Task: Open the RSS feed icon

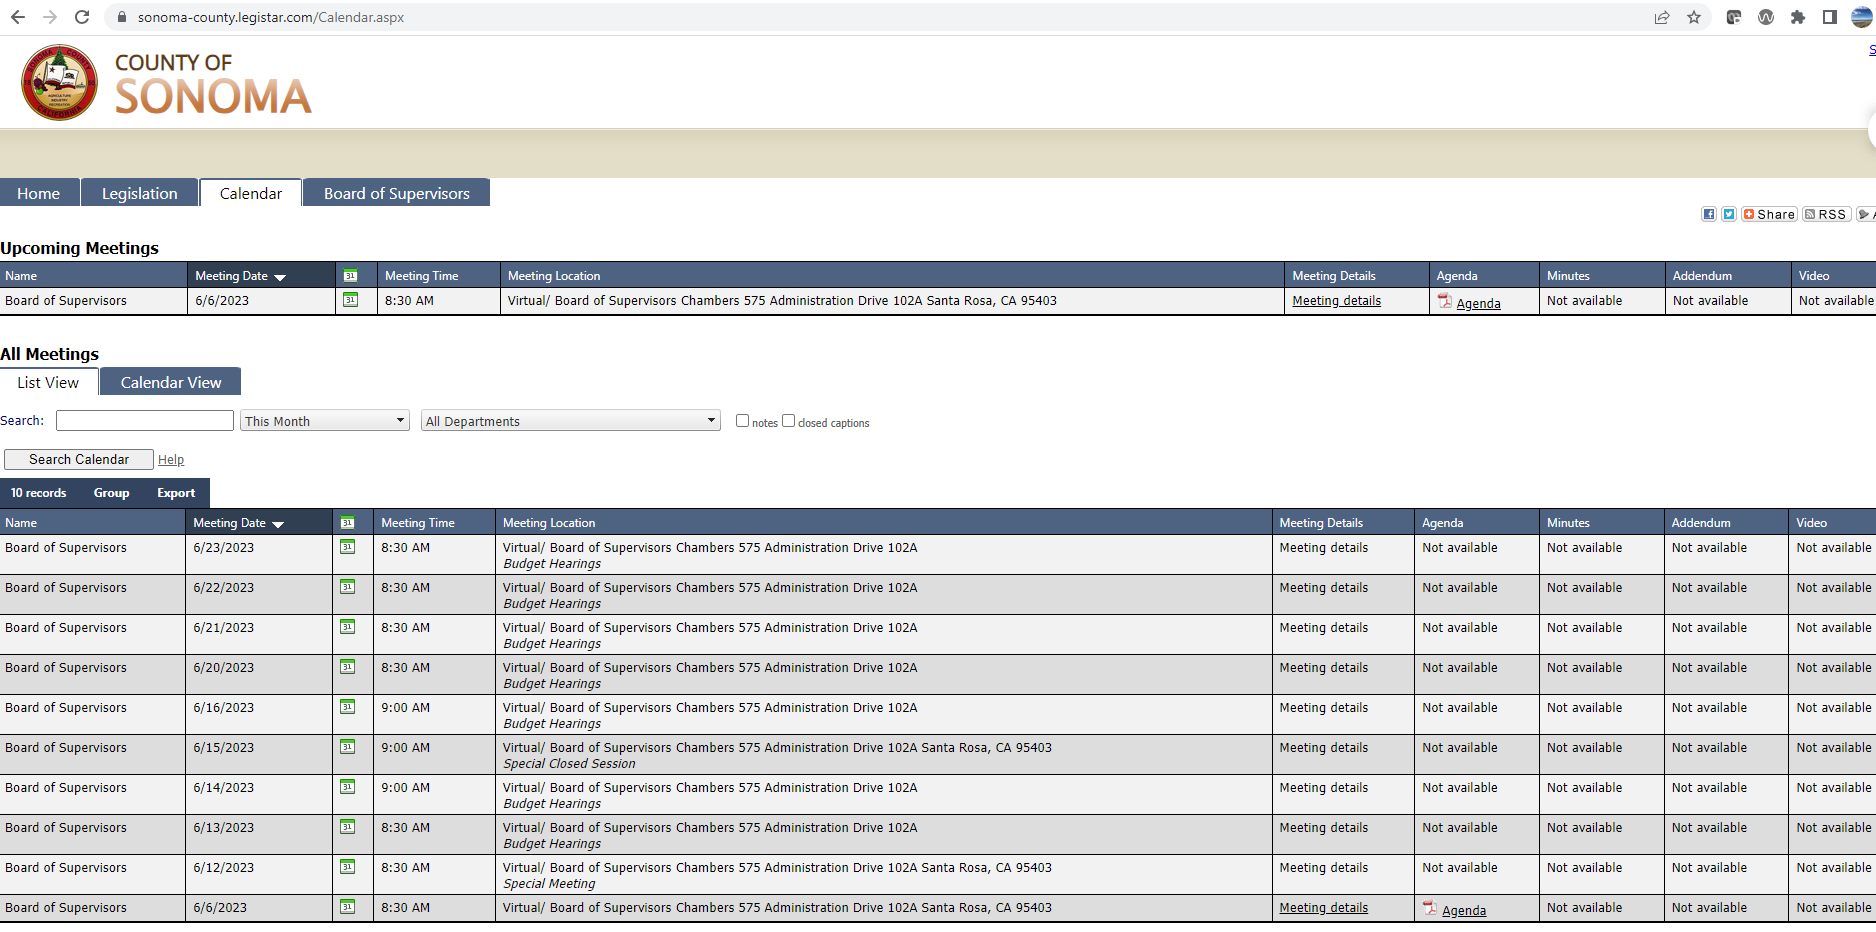Action: point(1826,214)
